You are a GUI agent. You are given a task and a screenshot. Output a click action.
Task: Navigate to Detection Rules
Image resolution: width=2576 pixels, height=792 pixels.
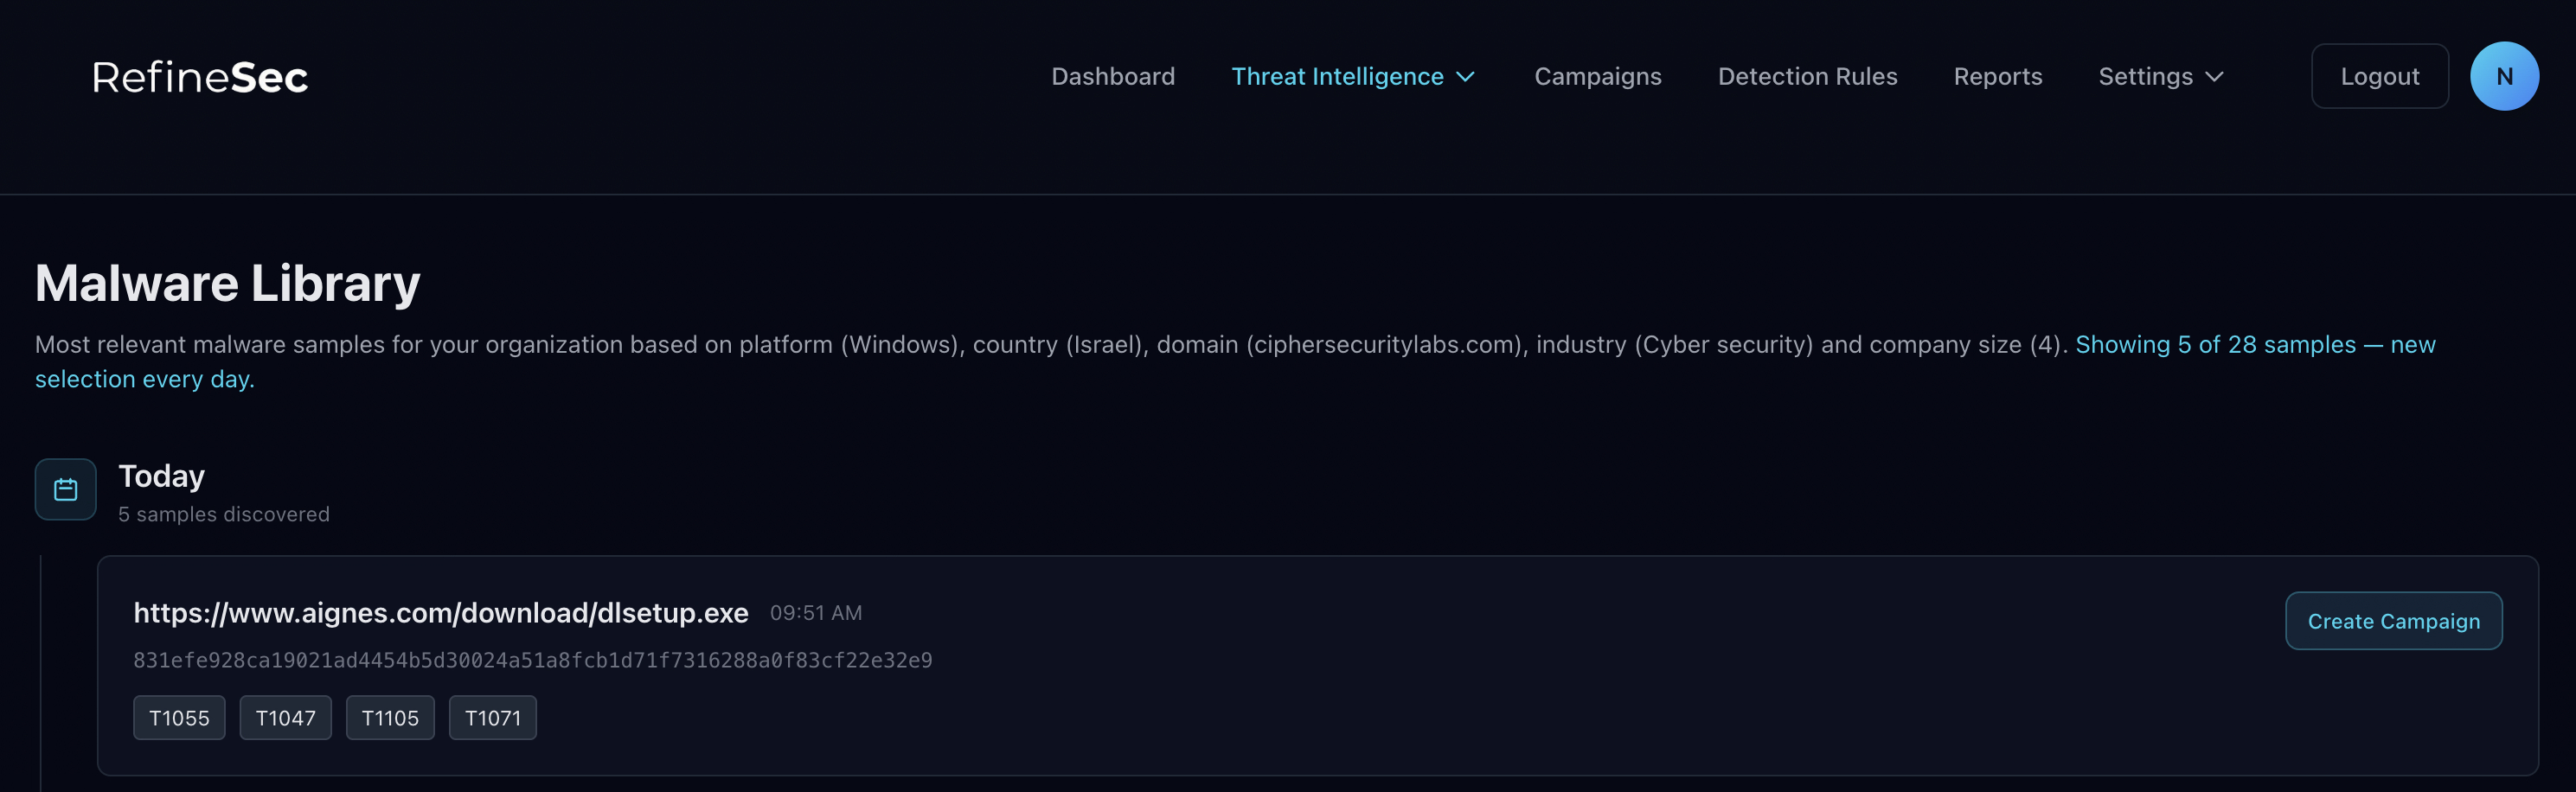[1807, 76]
